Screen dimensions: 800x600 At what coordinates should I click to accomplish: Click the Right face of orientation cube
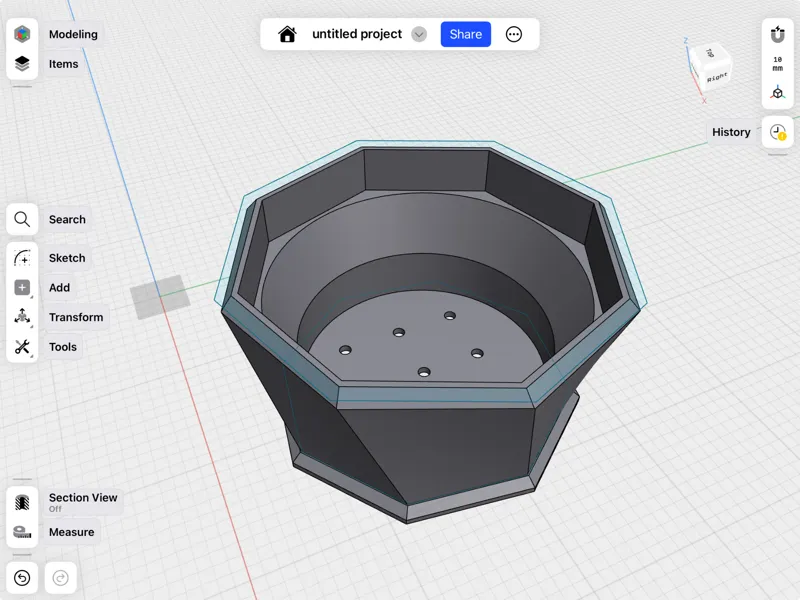(x=717, y=78)
